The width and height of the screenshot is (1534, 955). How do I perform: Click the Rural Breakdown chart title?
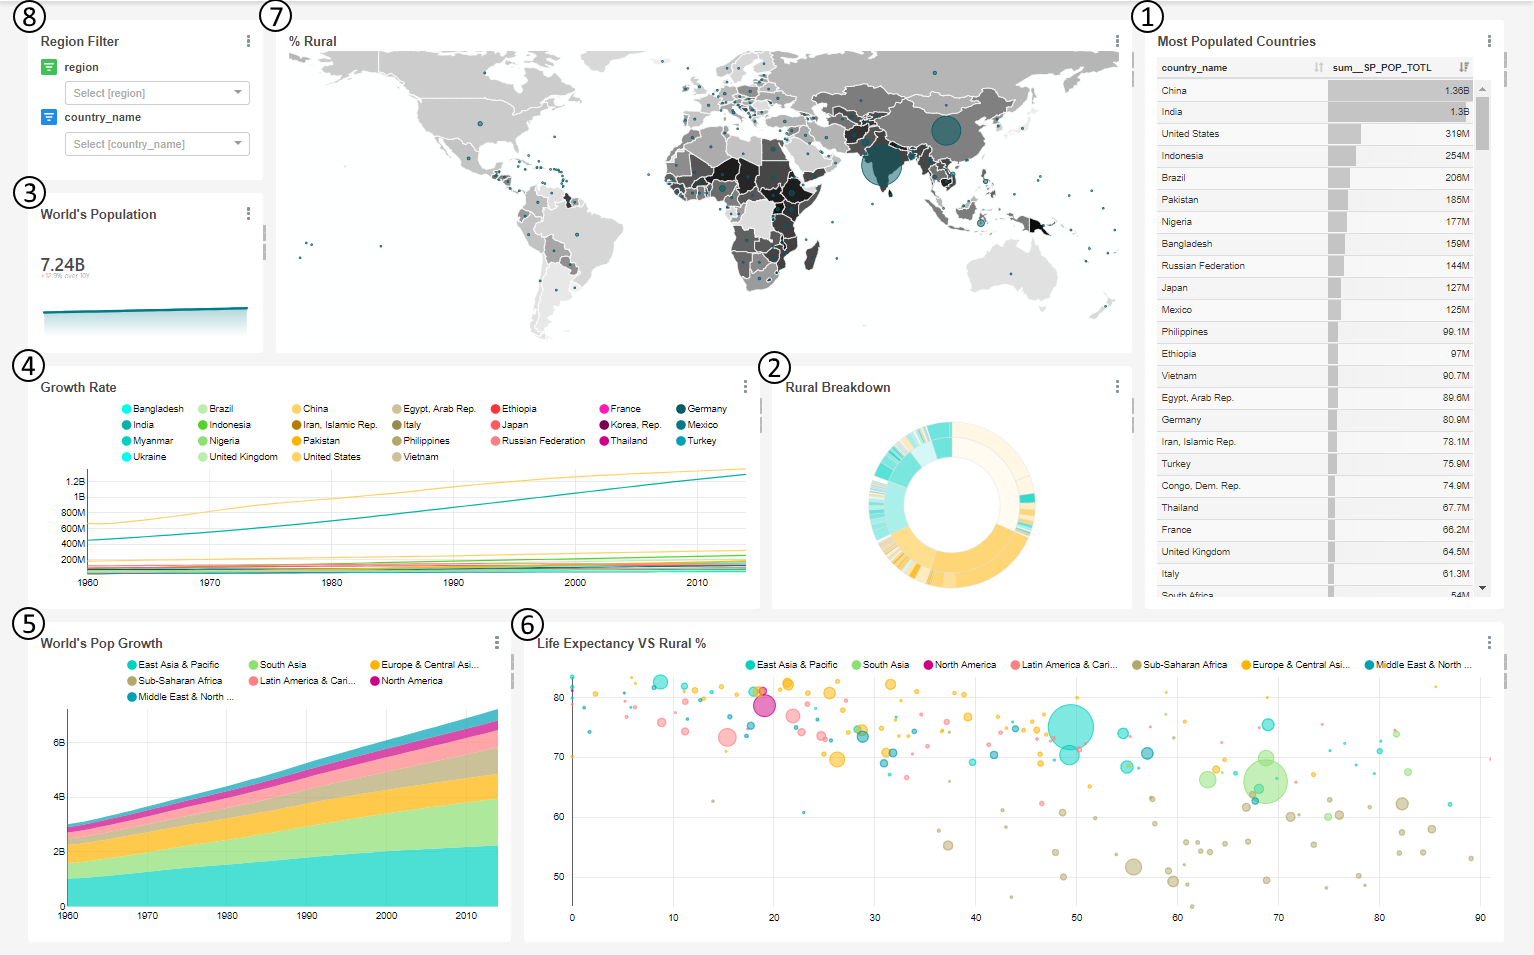(x=838, y=387)
